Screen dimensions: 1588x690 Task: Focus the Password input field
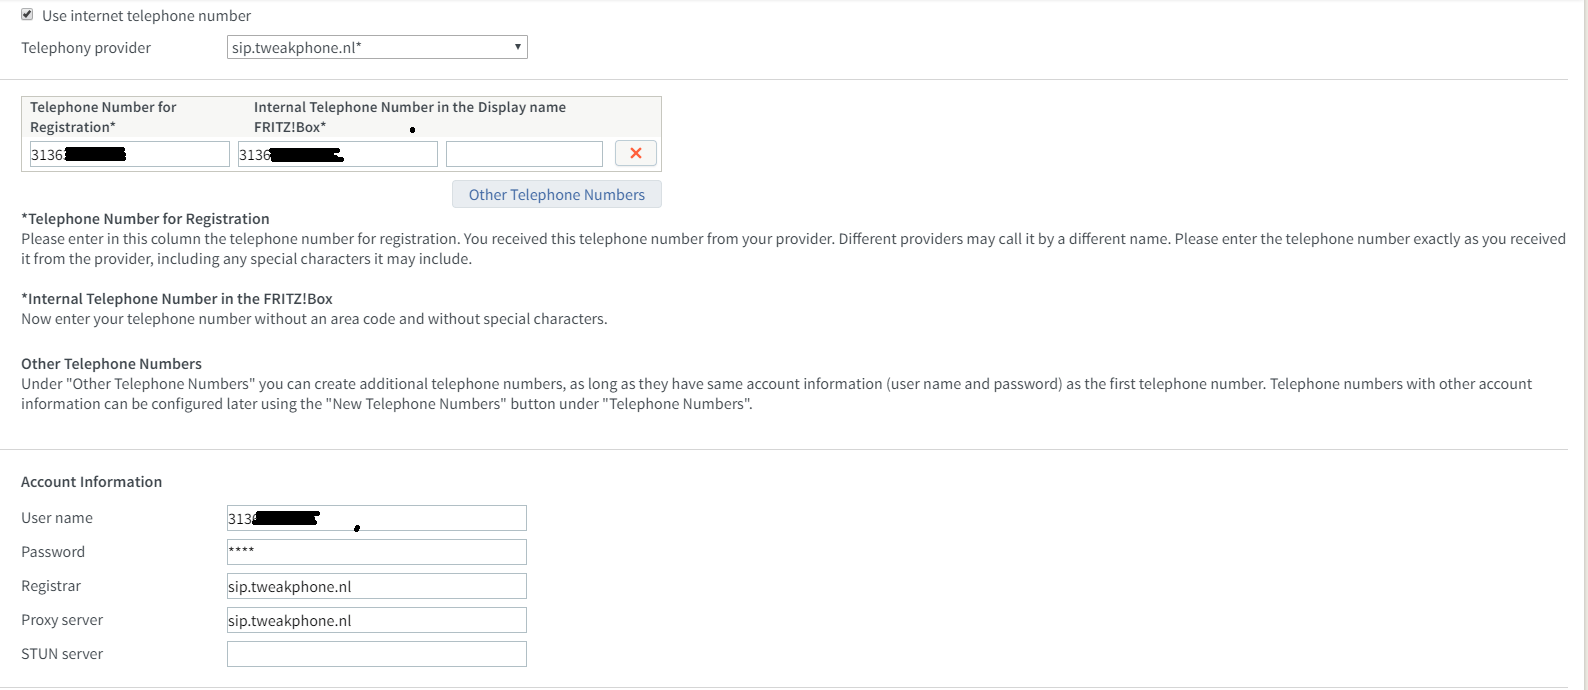coord(376,552)
